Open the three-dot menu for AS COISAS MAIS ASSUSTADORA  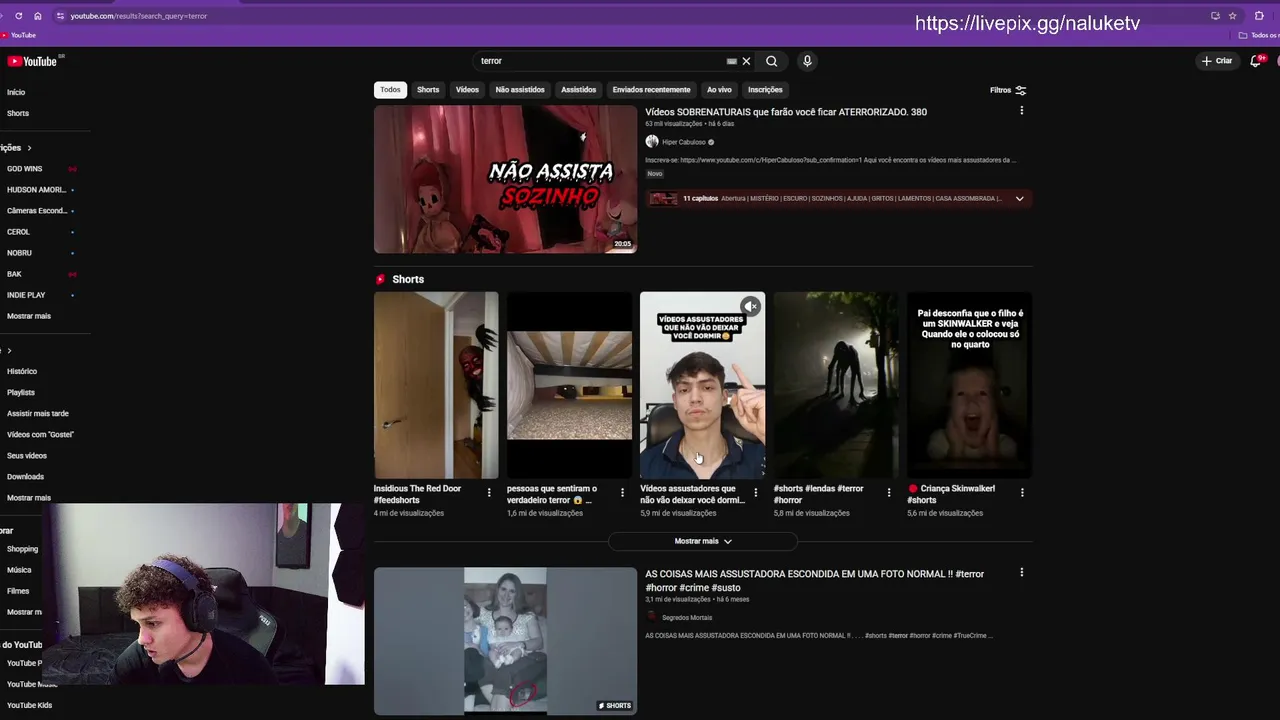point(1021,573)
